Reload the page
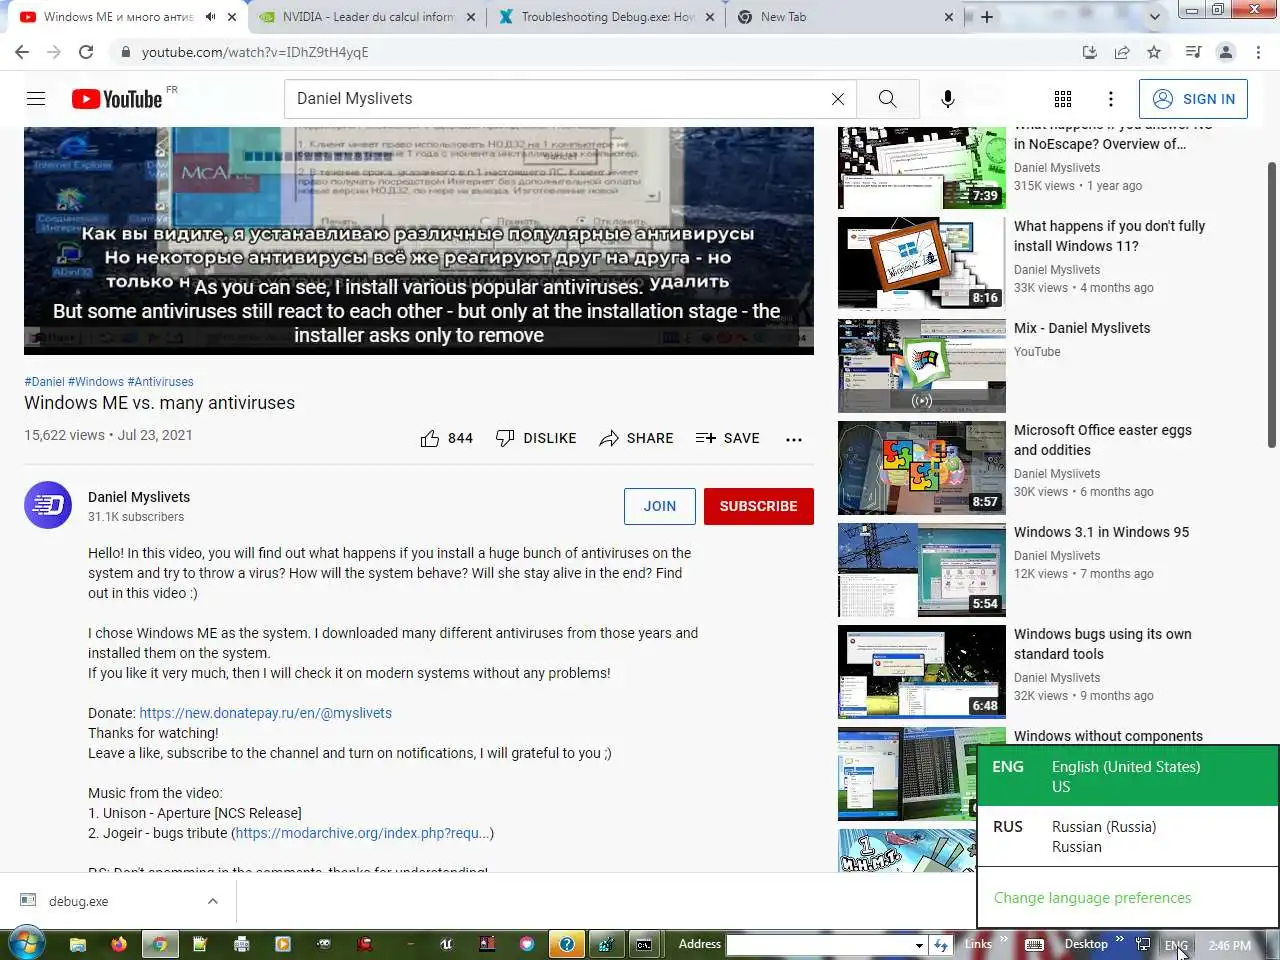This screenshot has width=1280, height=960. 86,52
